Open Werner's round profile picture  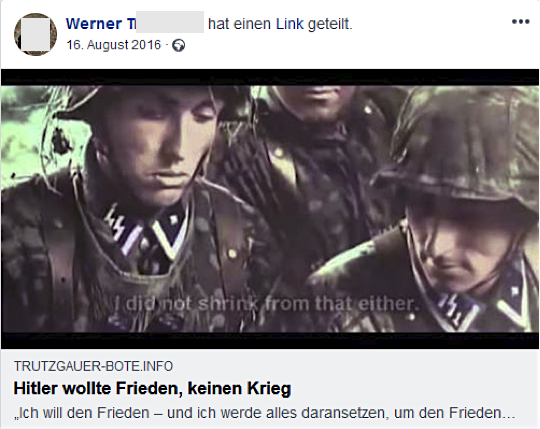[35, 34]
